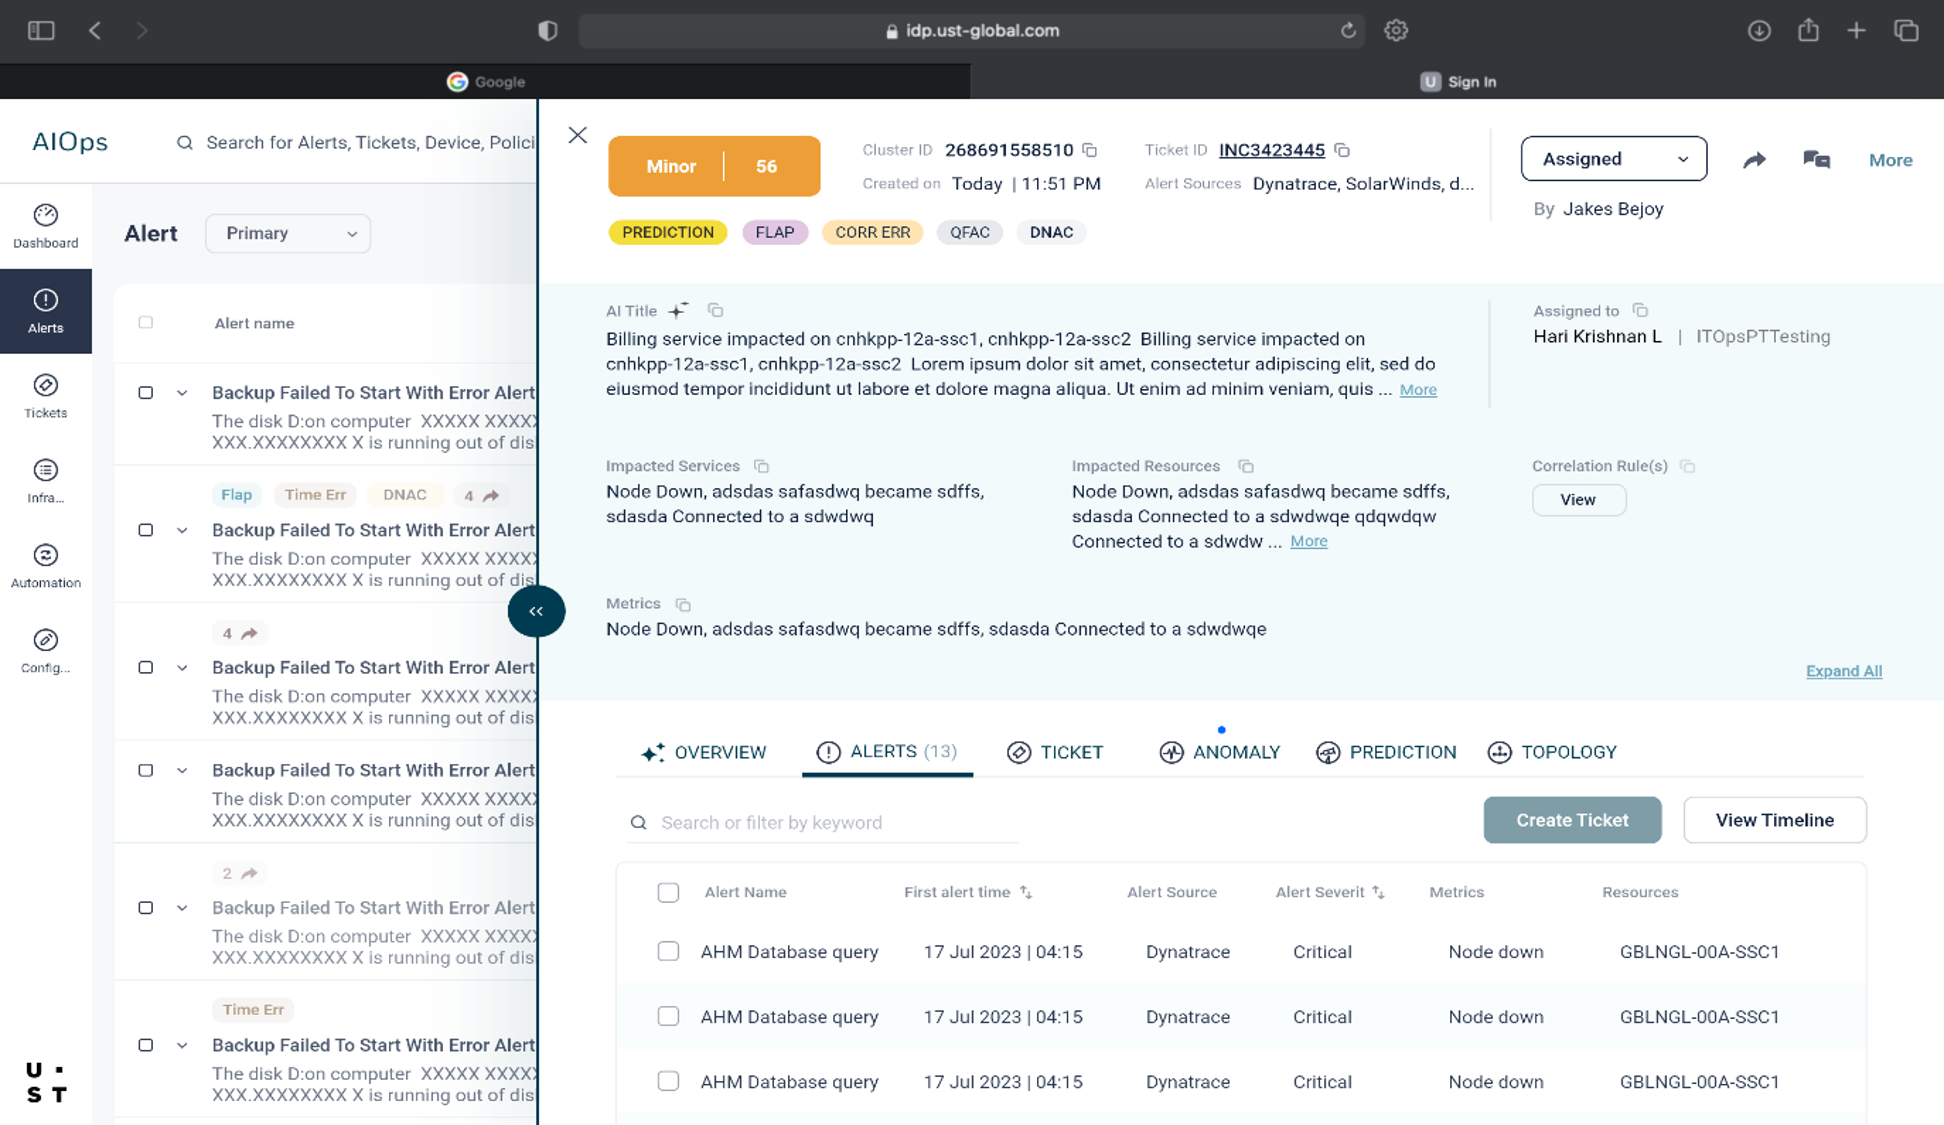Collapse panel with the double-chevron button
The width and height of the screenshot is (1944, 1125).
(x=536, y=611)
